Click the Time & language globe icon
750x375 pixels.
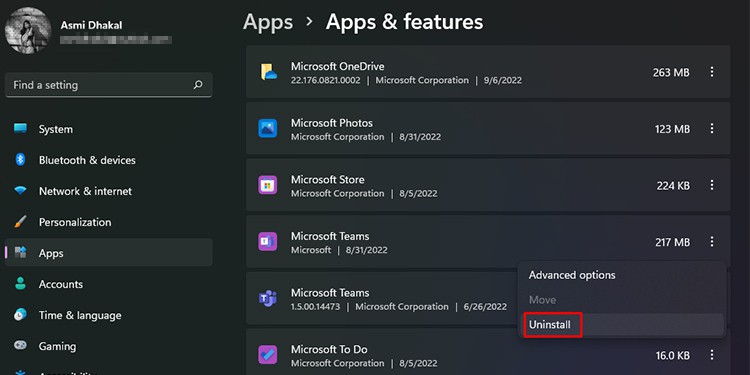[x=20, y=315]
